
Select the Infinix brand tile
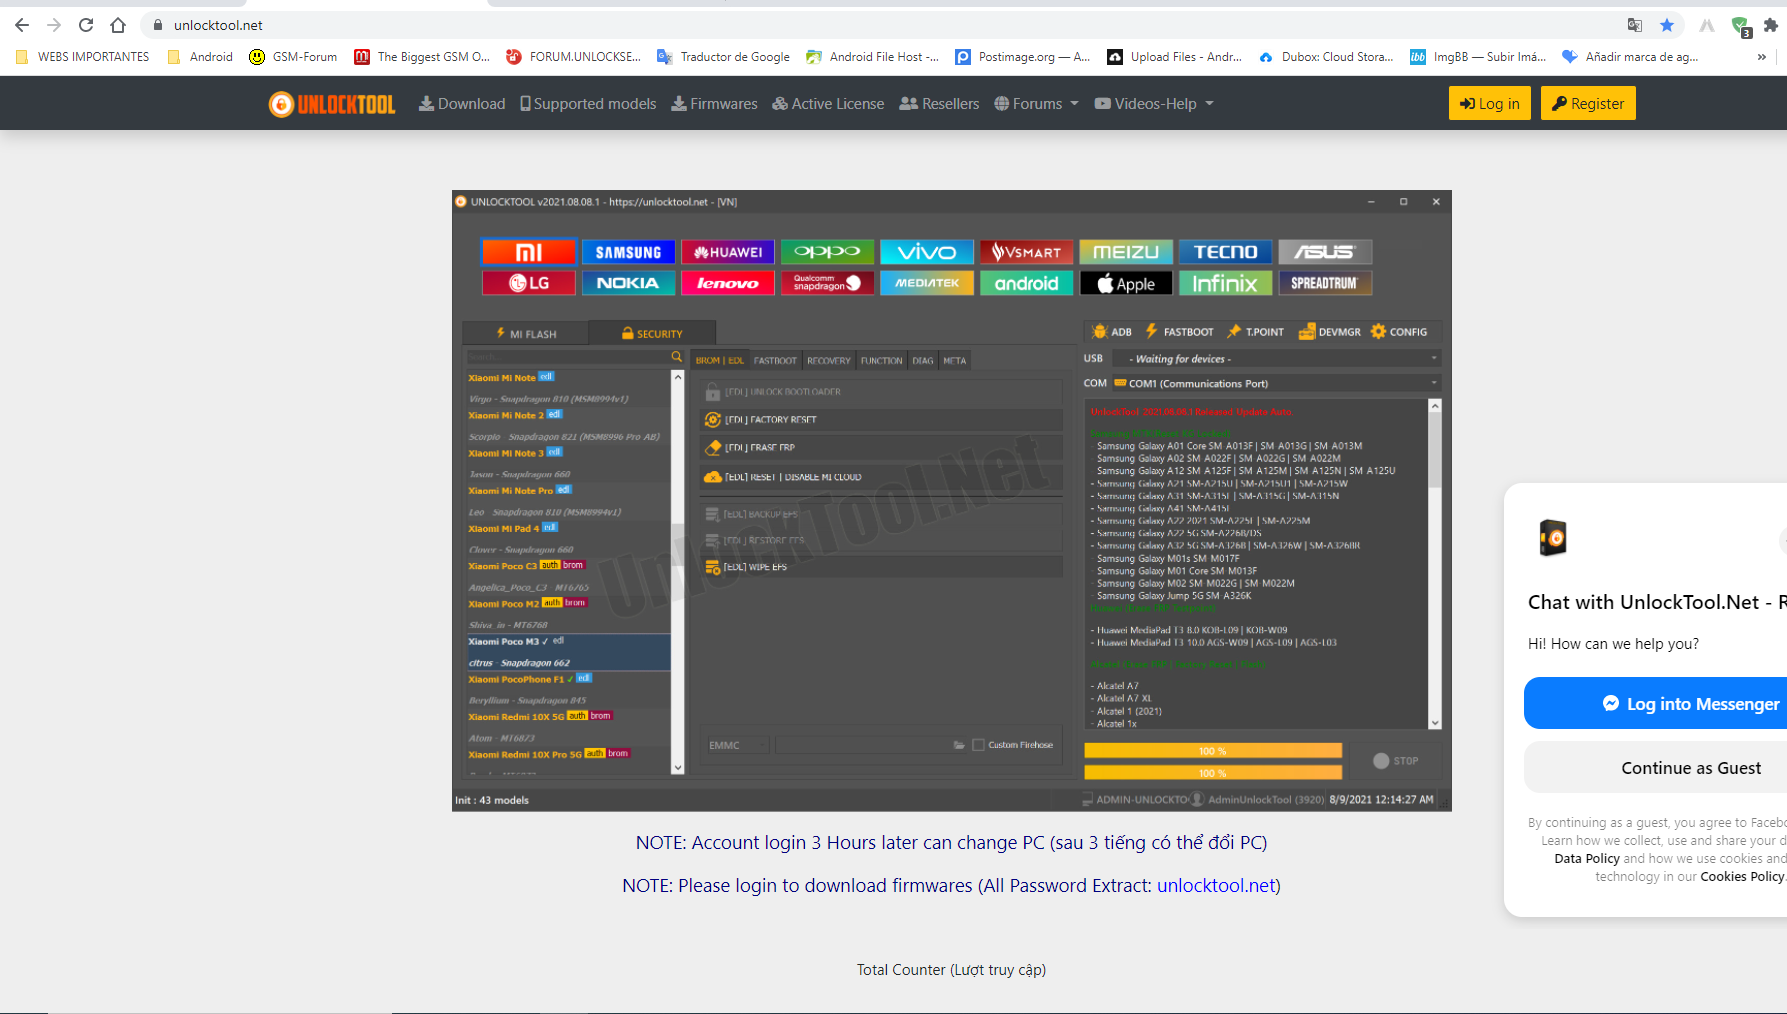click(x=1225, y=283)
